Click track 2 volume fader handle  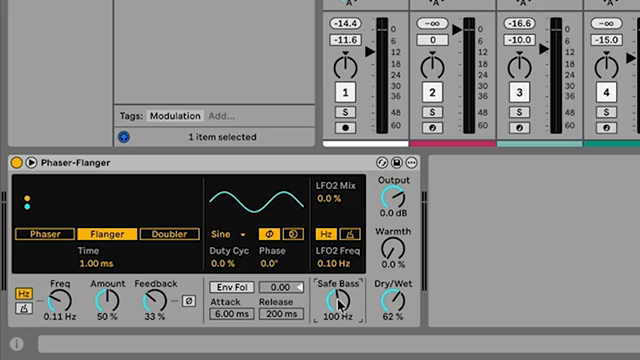click(x=457, y=29)
